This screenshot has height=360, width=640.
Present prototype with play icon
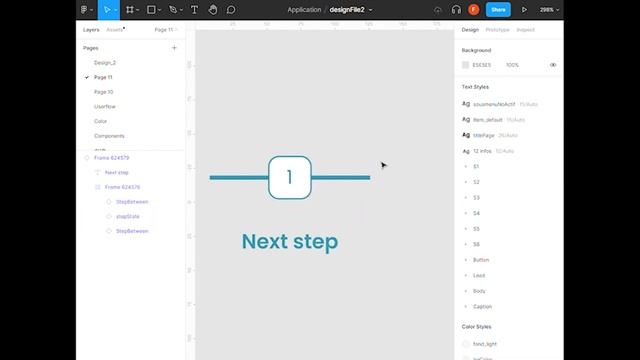[524, 9]
